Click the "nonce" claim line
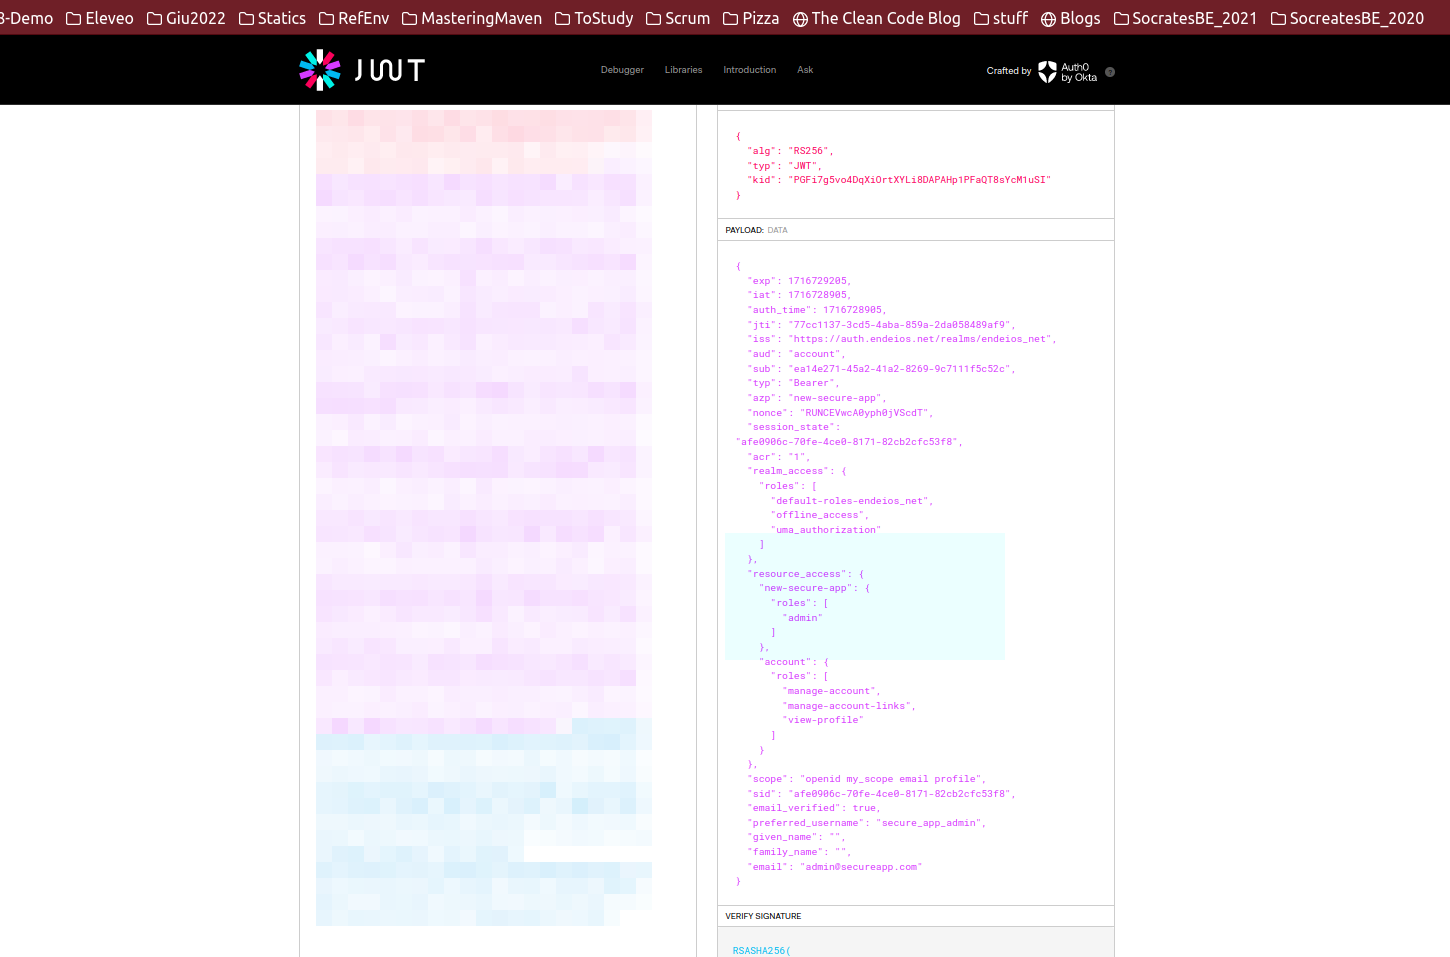 [840, 413]
